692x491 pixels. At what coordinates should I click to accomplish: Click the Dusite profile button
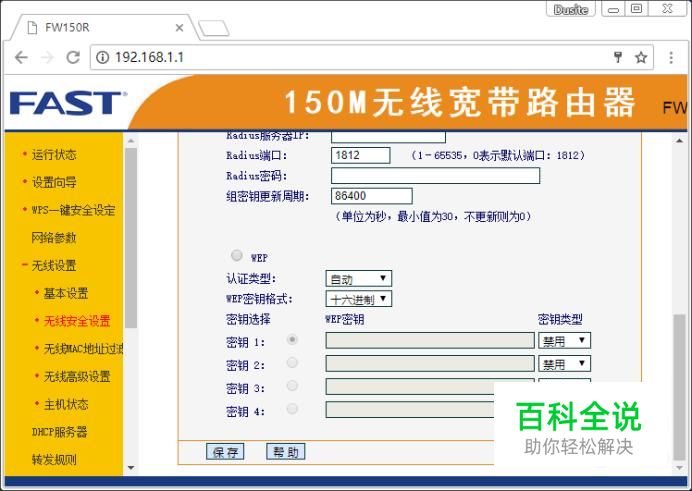pyautogui.click(x=571, y=9)
